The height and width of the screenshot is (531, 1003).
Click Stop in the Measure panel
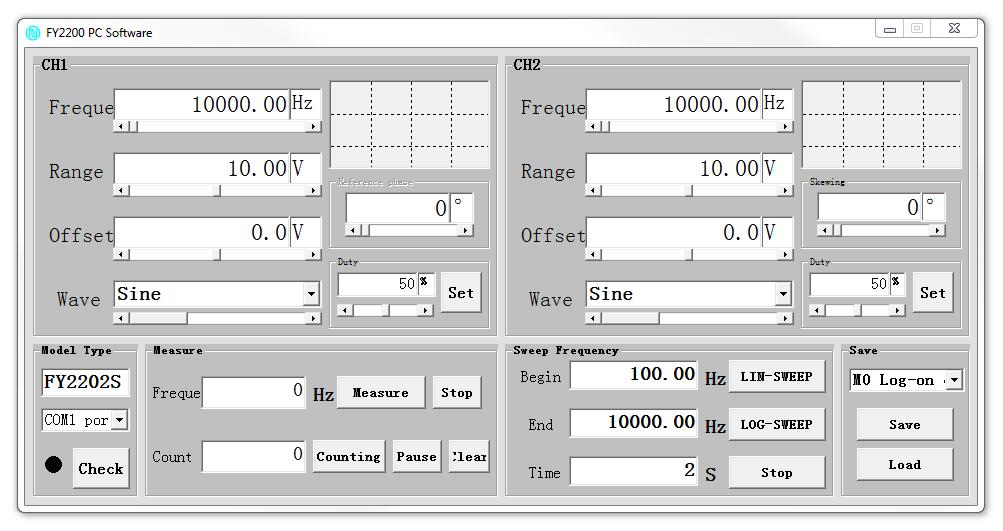click(457, 393)
